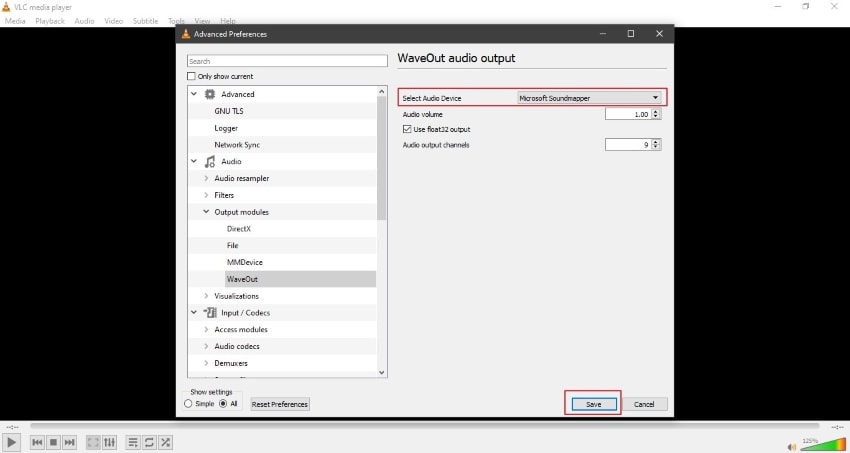This screenshot has width=850, height=453.
Task: Adjust the VLC volume slider
Action: (x=823, y=444)
